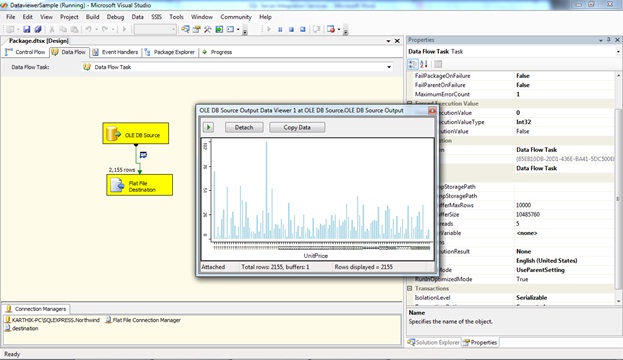
Task: Select the Package.dtsx [Design] document tab
Action: [x=39, y=41]
